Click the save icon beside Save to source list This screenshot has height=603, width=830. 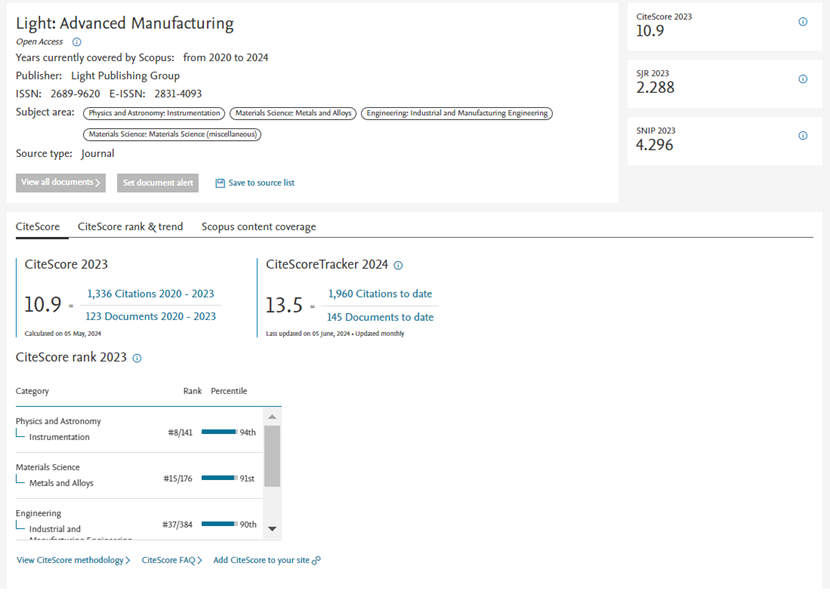[220, 183]
